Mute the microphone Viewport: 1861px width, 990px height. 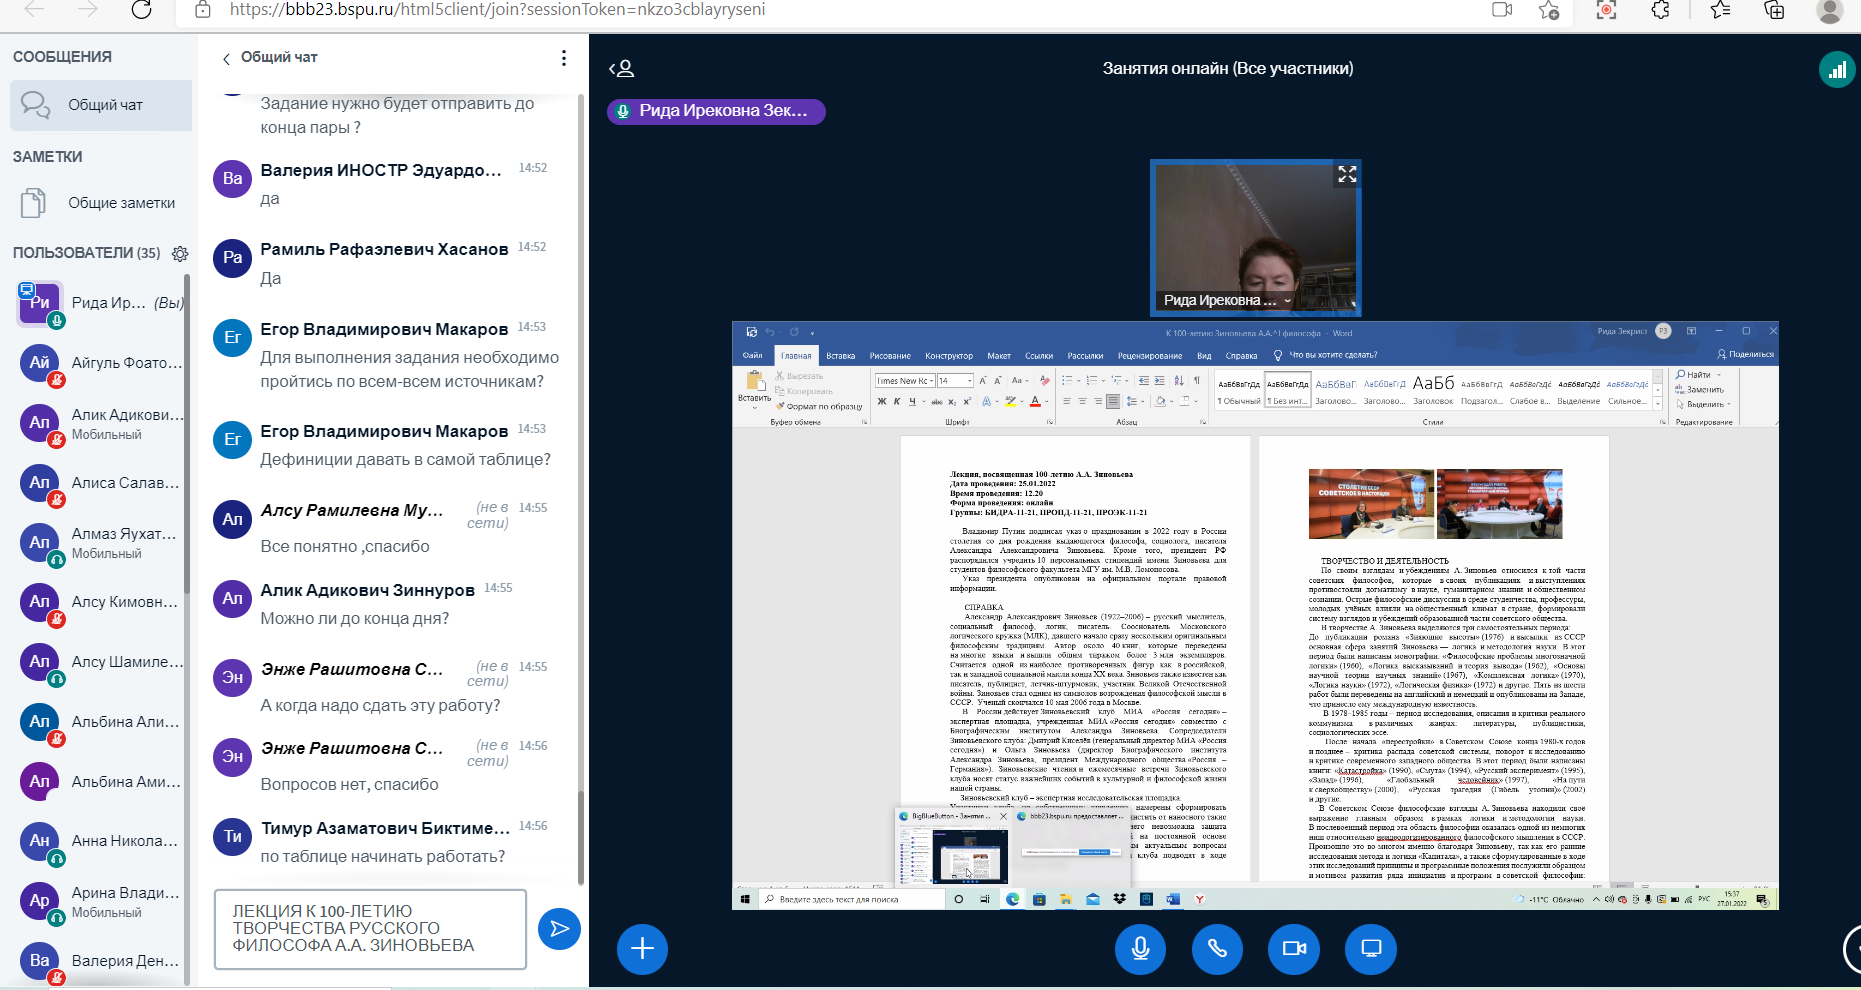[x=1140, y=948]
